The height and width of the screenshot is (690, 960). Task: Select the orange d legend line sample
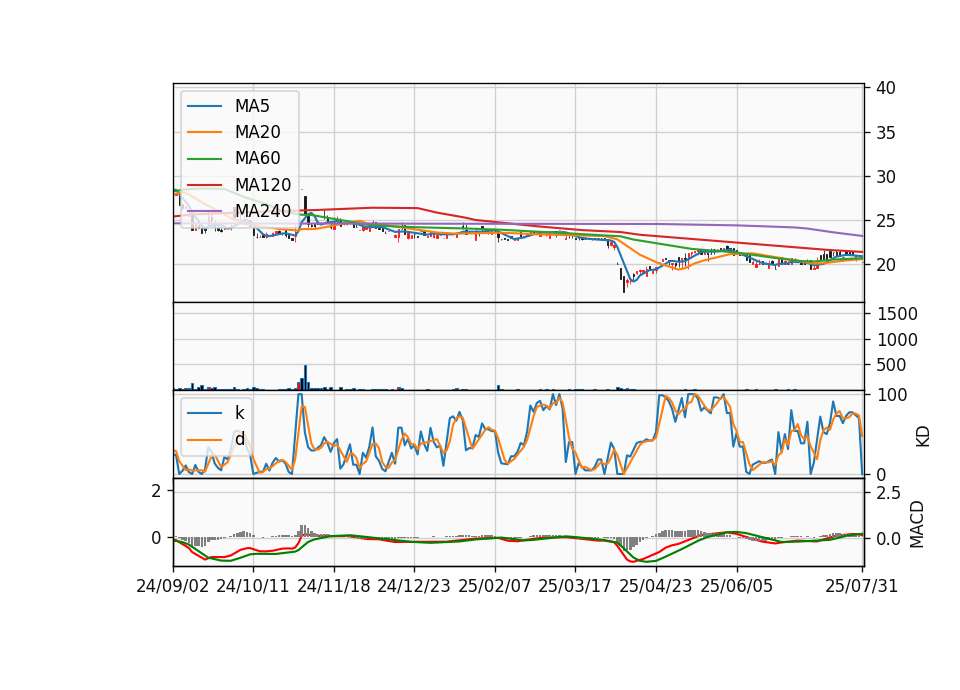pyautogui.click(x=204, y=439)
